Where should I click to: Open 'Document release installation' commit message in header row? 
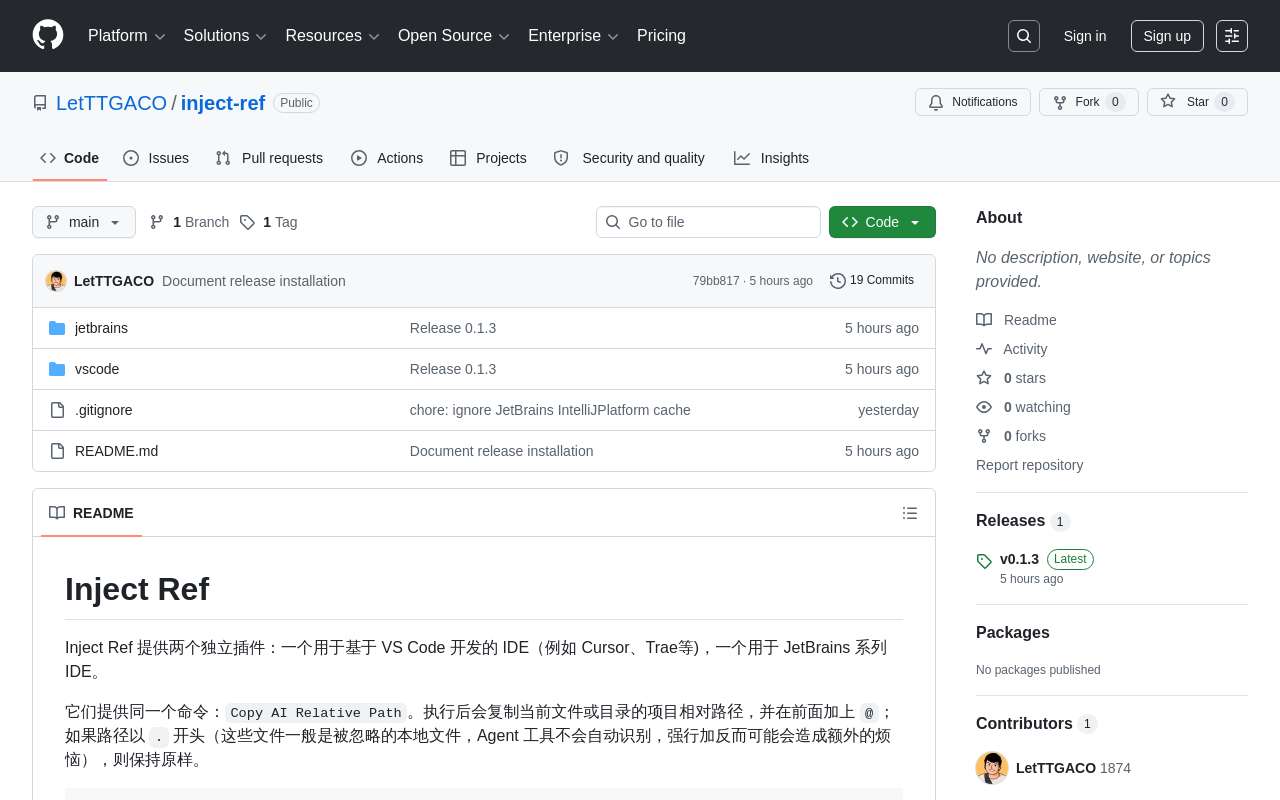click(254, 281)
